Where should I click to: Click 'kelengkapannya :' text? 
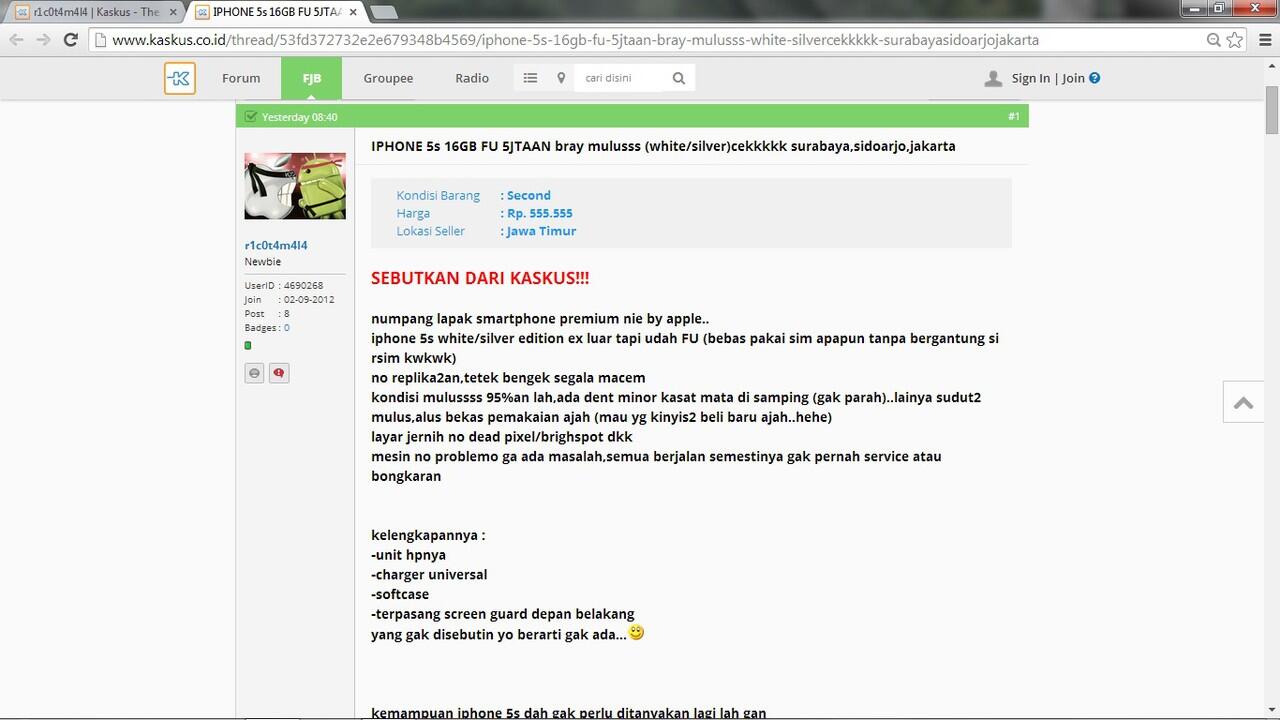tap(428, 535)
